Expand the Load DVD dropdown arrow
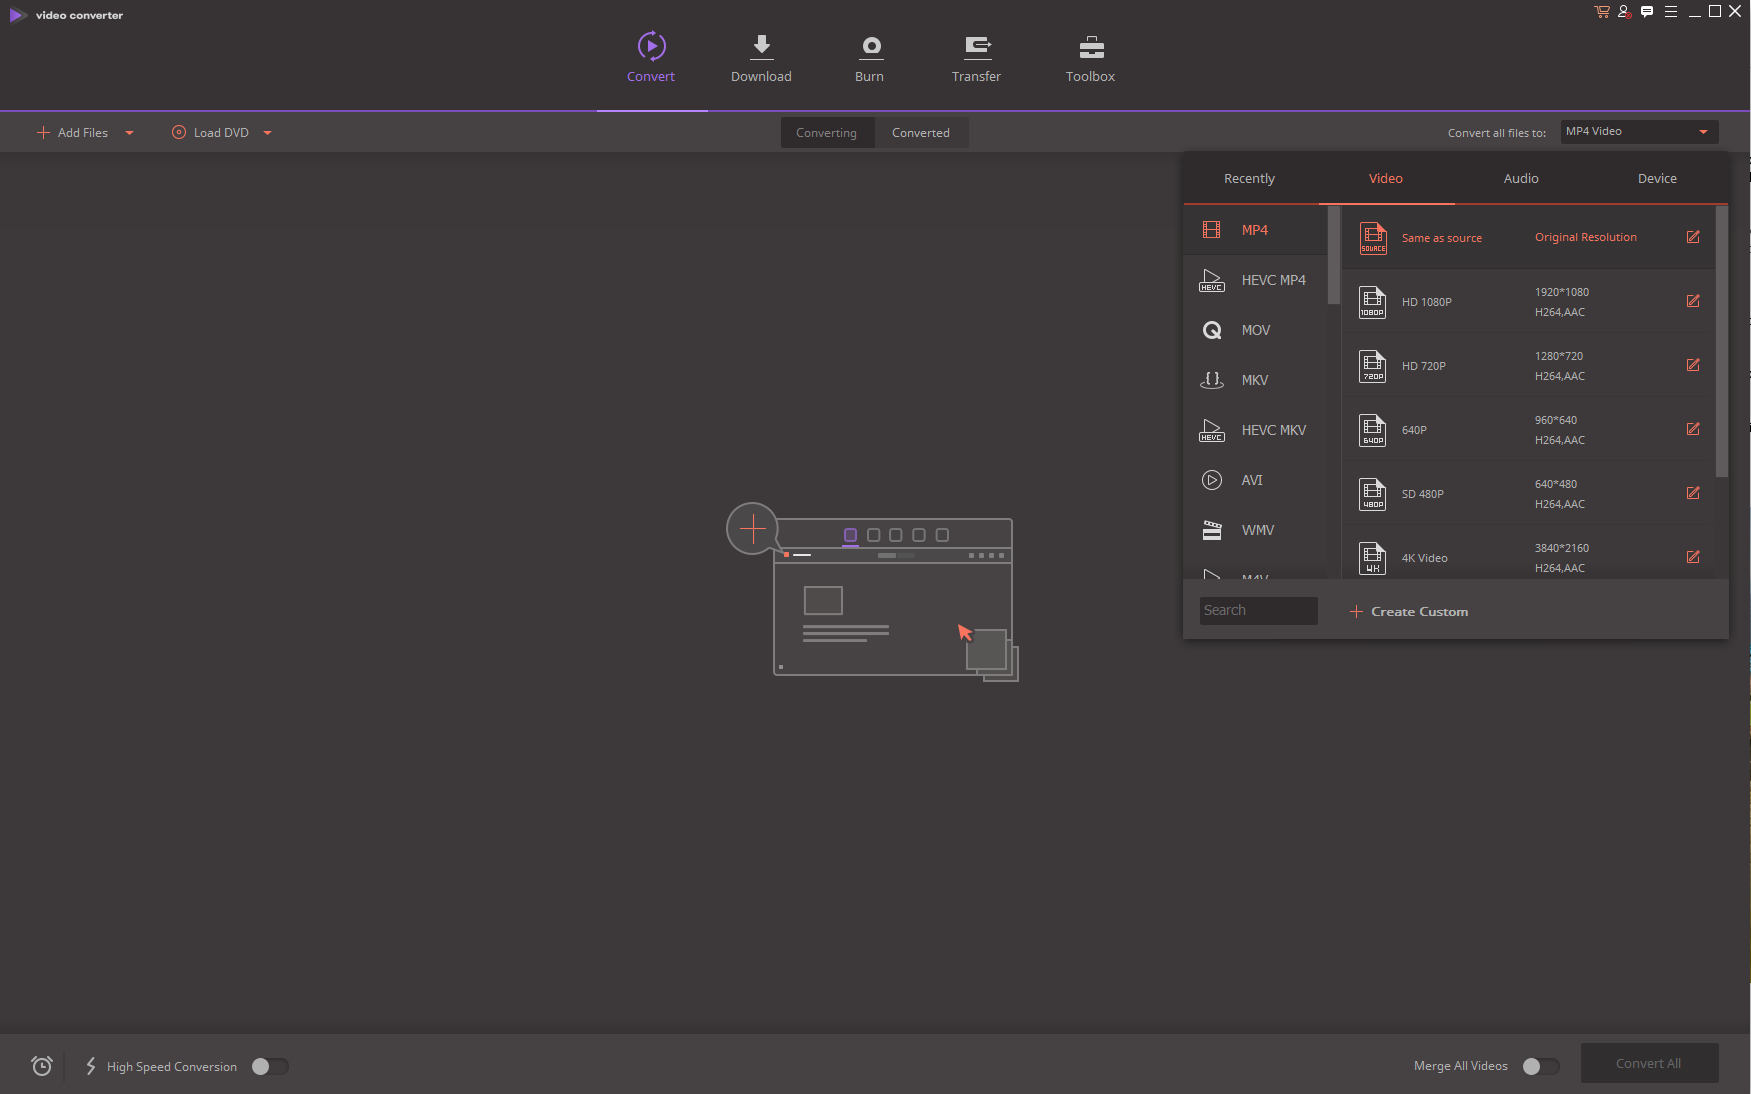This screenshot has width=1751, height=1094. pyautogui.click(x=267, y=133)
